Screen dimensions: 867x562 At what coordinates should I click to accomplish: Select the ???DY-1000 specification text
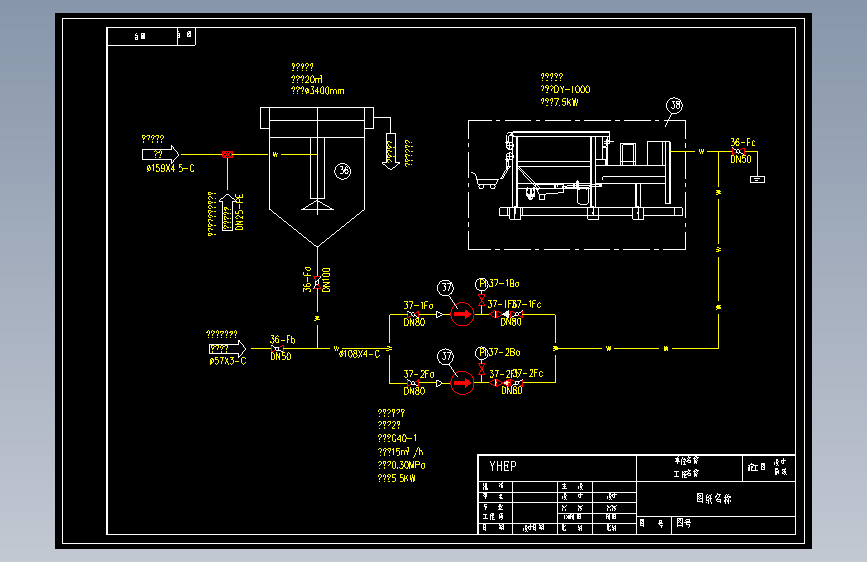pos(565,90)
